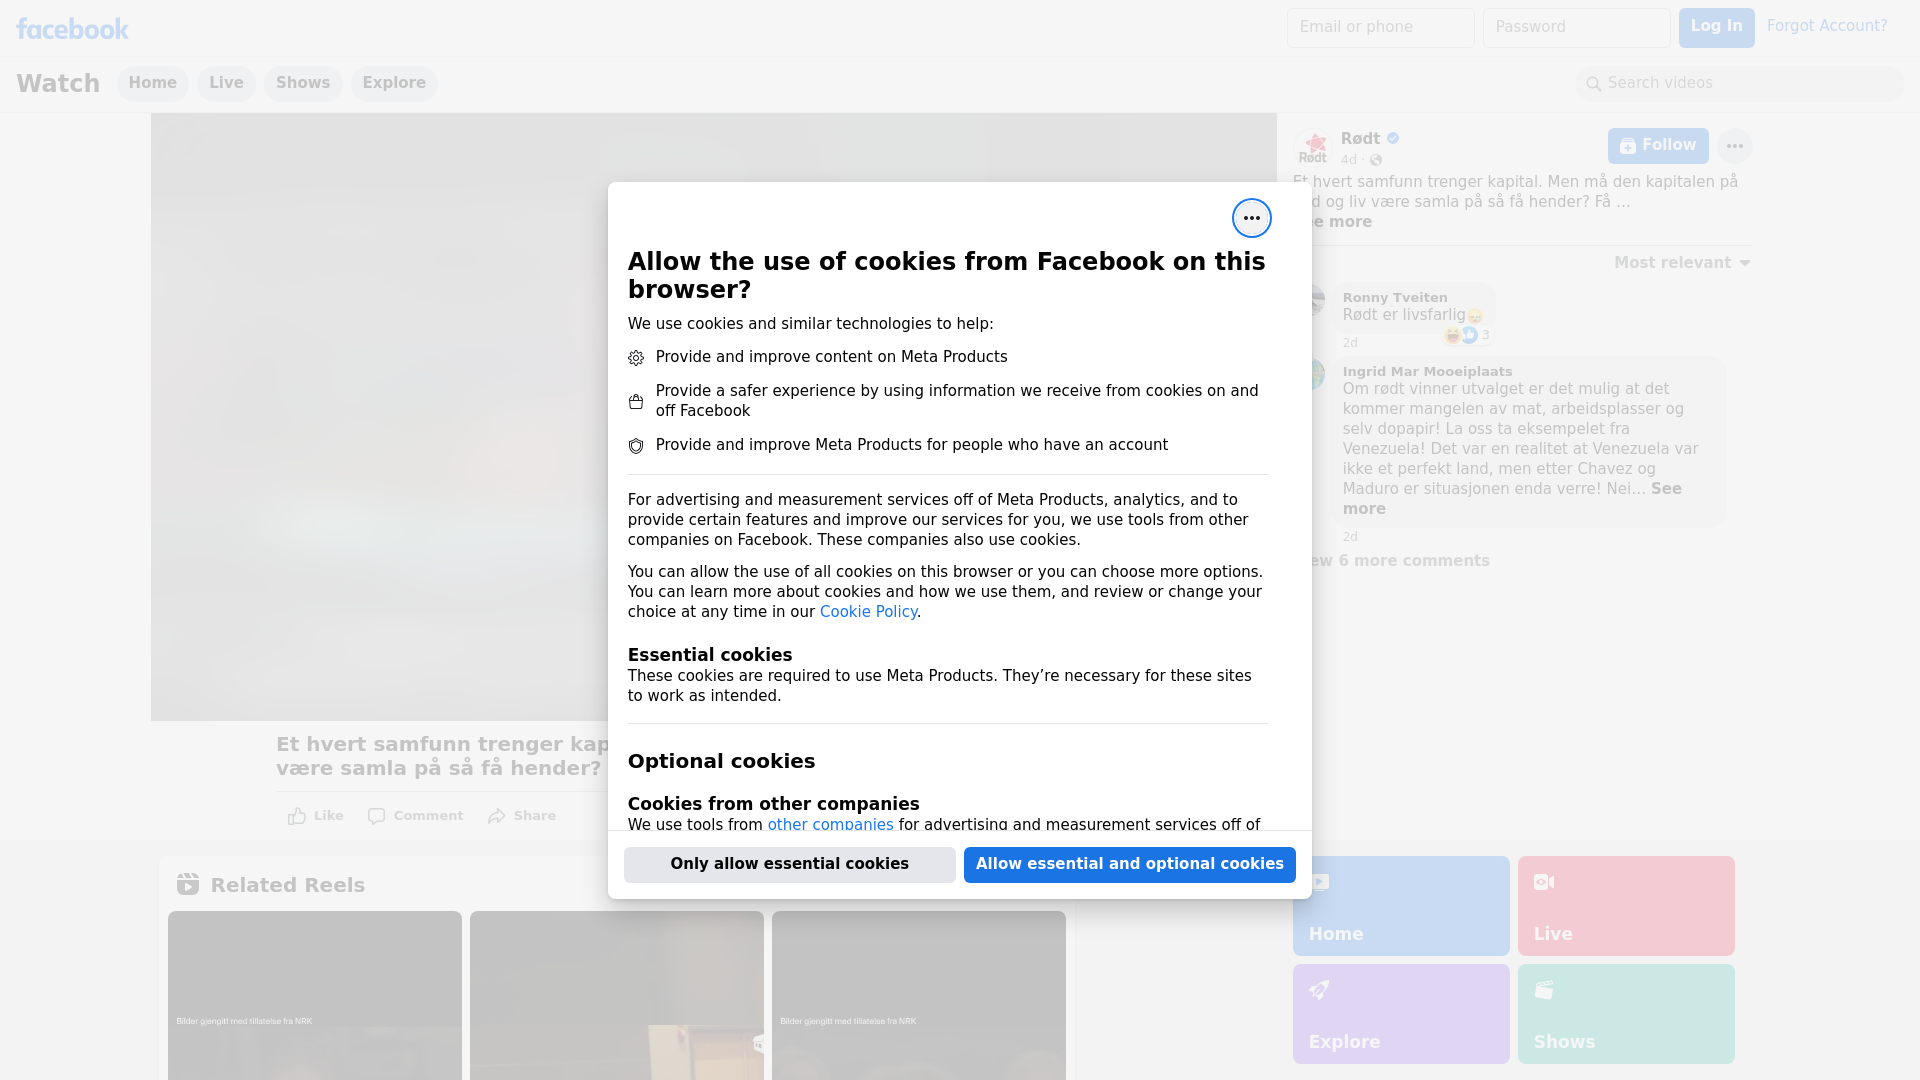Click Only allow essential cookies
This screenshot has width=1920, height=1080.
click(790, 865)
